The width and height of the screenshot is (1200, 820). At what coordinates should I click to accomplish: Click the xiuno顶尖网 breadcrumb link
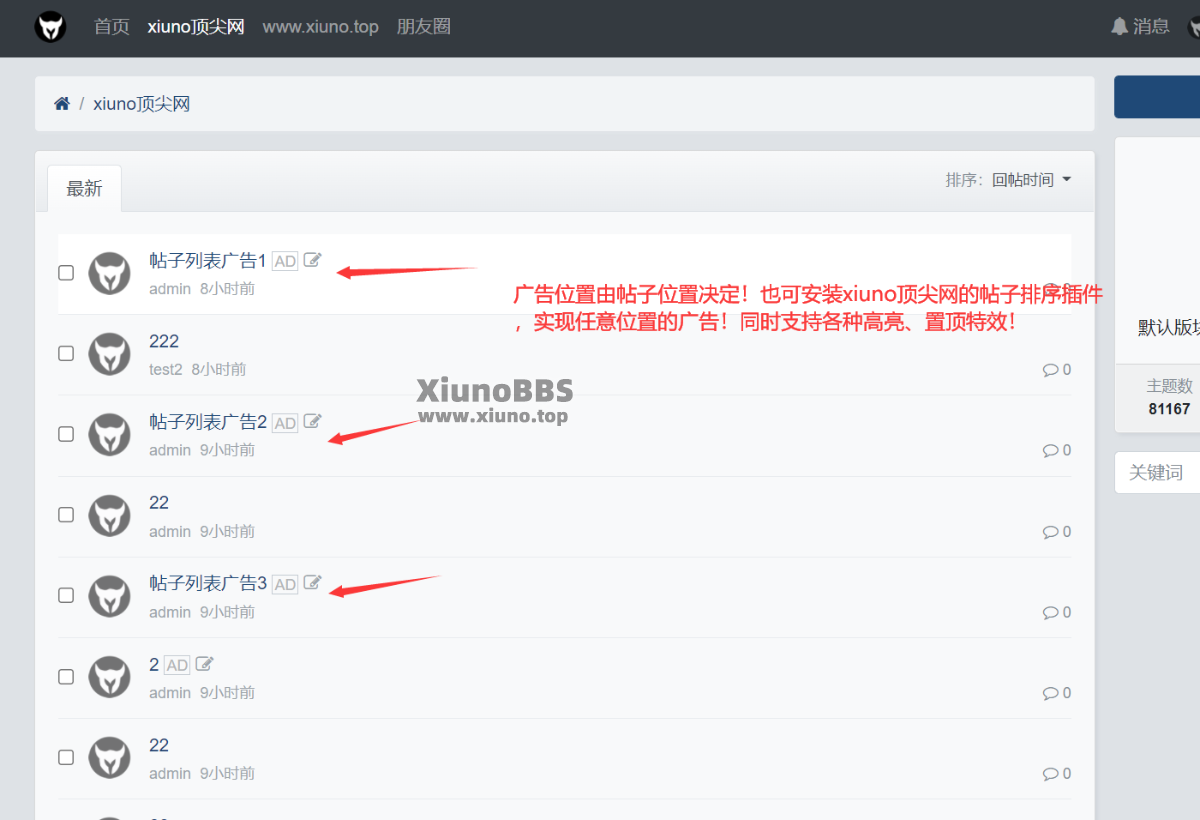point(141,104)
